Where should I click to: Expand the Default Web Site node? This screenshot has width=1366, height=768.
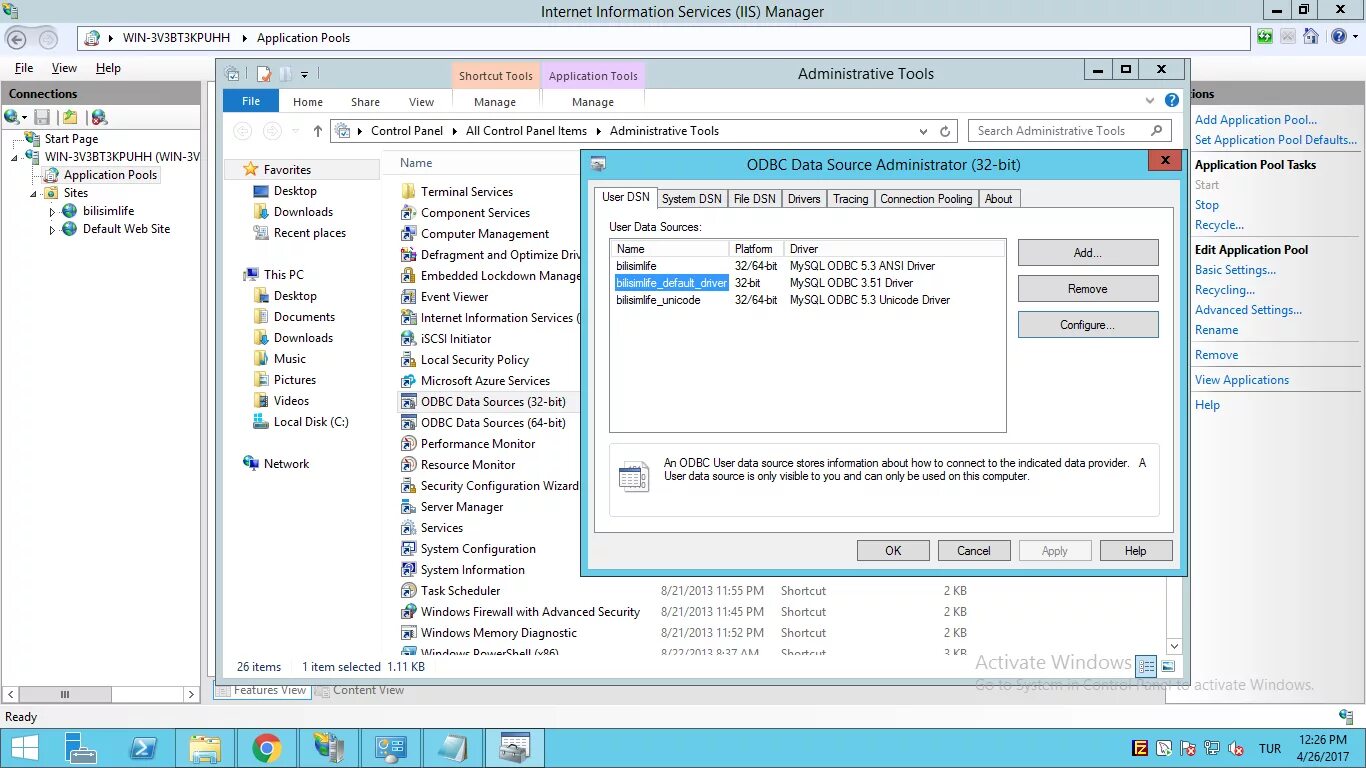click(53, 230)
